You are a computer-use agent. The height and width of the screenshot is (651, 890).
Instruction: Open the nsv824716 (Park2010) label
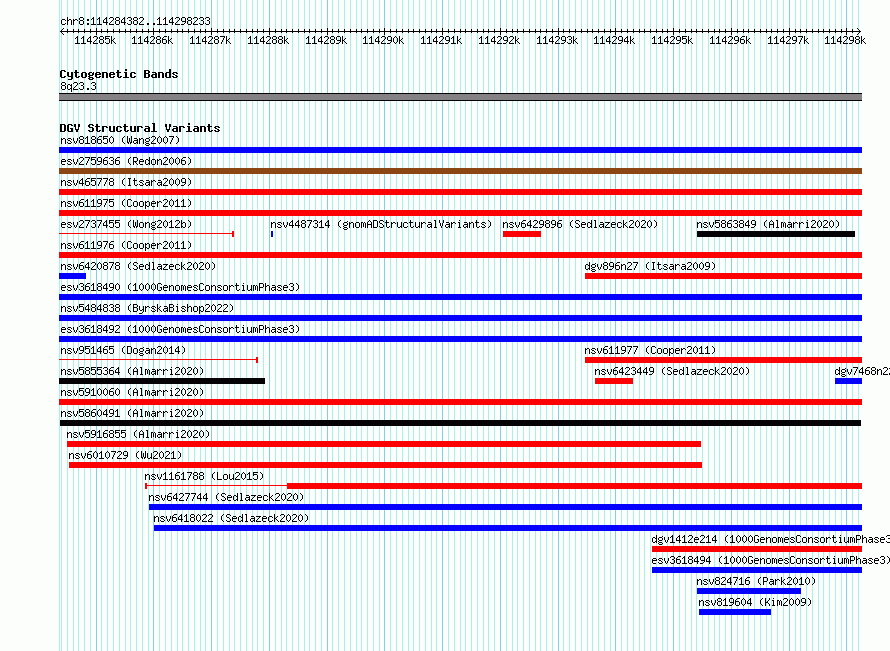click(x=756, y=581)
